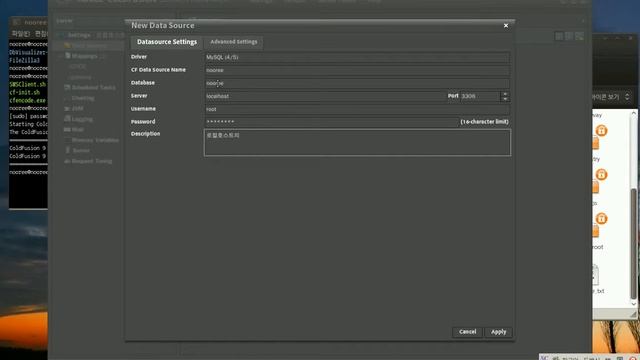Click the Mappings icon in sidebar
The image size is (640, 360).
coord(68,56)
